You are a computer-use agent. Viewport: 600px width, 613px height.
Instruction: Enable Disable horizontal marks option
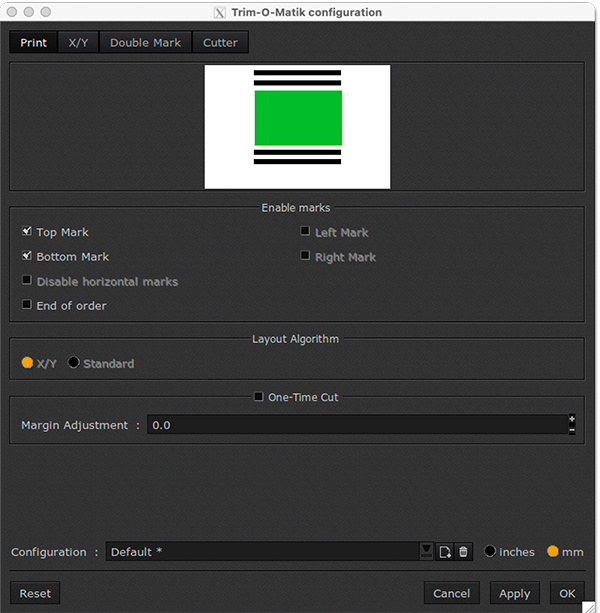[27, 281]
